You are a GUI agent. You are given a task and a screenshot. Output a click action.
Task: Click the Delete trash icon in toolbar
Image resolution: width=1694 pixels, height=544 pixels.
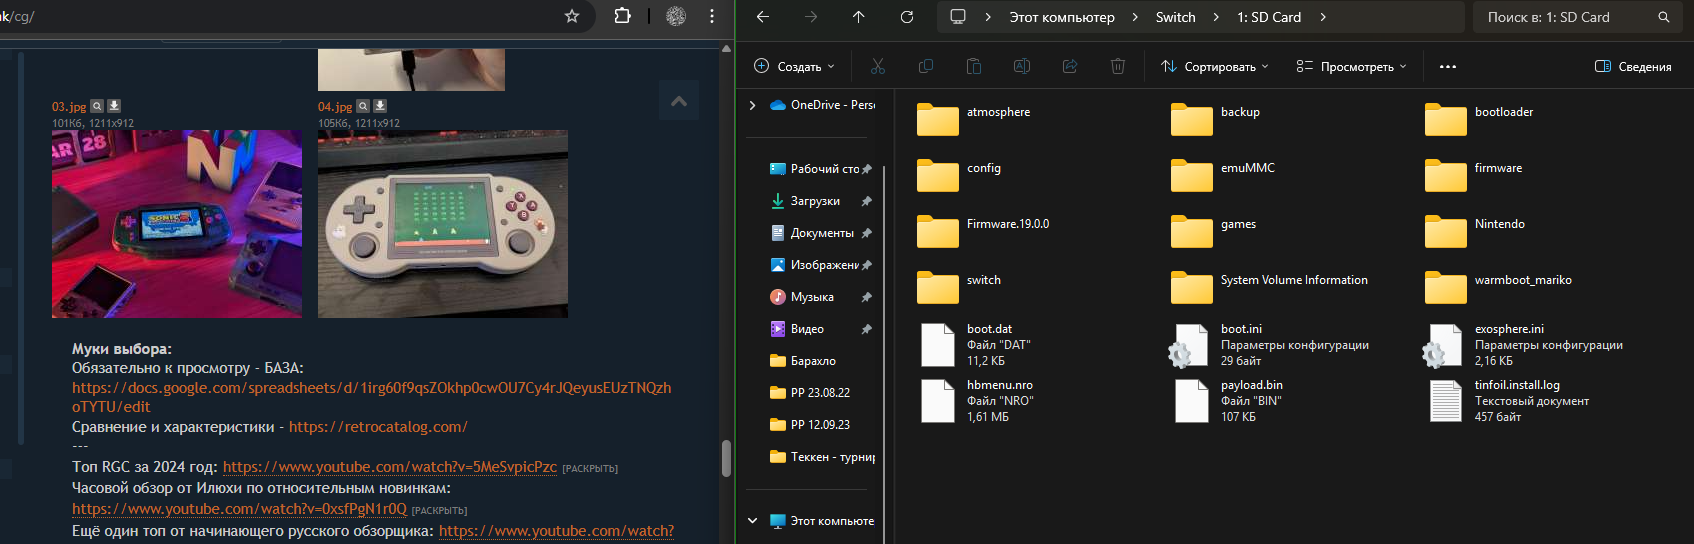pos(1118,66)
